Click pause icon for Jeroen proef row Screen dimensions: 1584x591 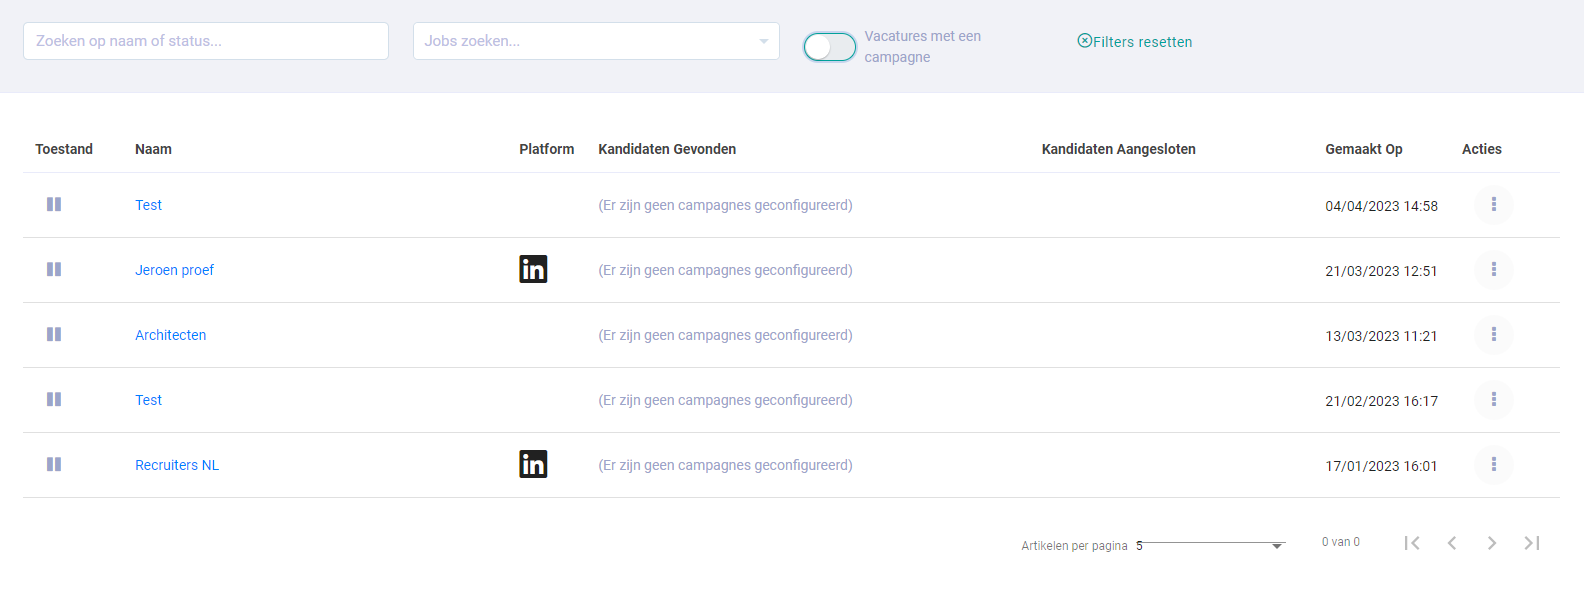(54, 269)
